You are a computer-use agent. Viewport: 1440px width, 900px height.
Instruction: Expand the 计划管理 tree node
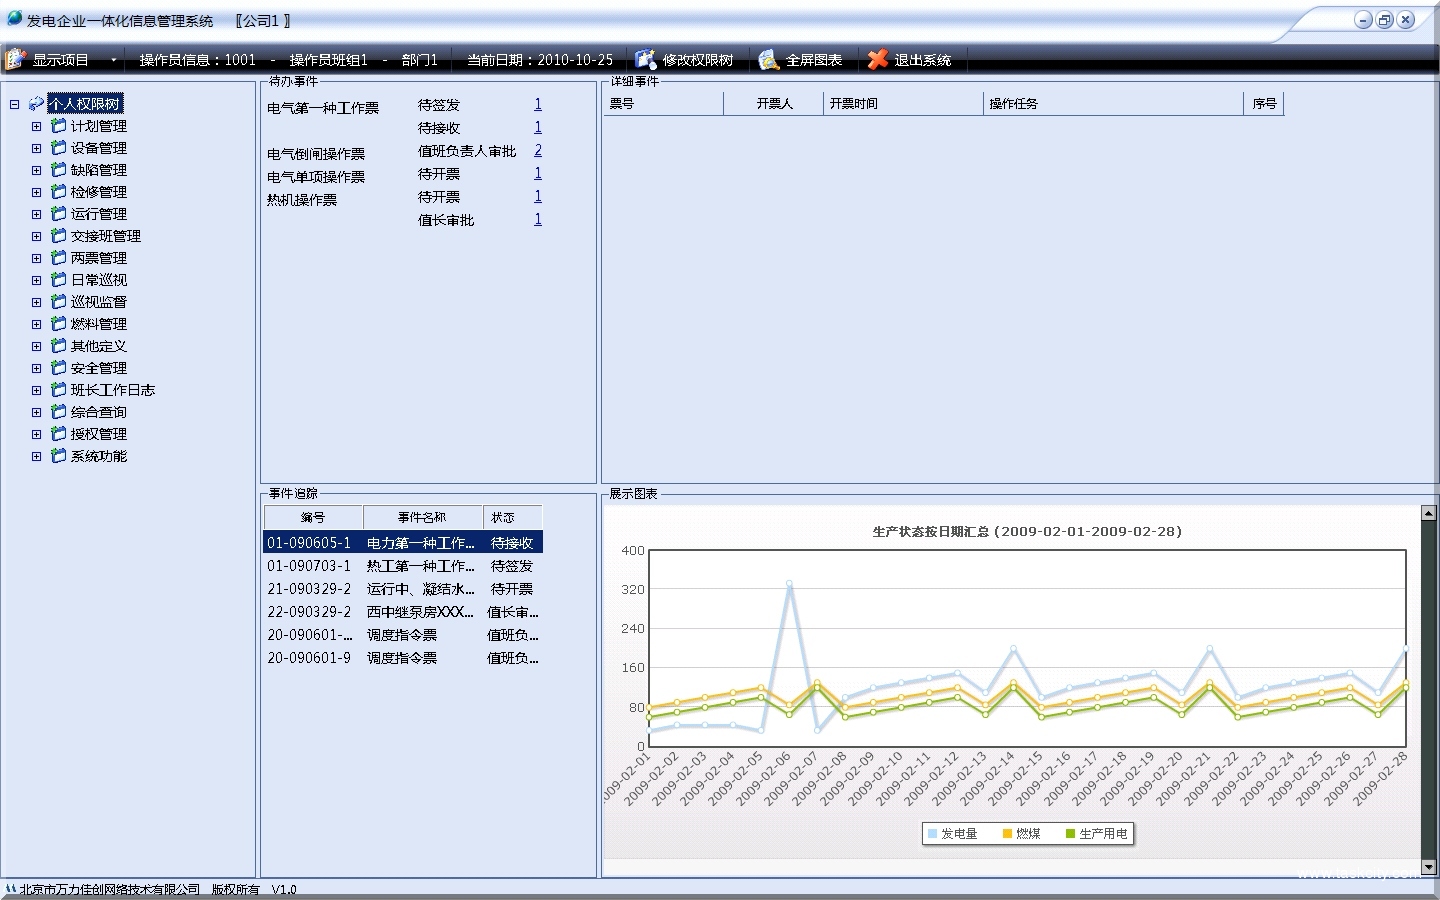tap(36, 126)
